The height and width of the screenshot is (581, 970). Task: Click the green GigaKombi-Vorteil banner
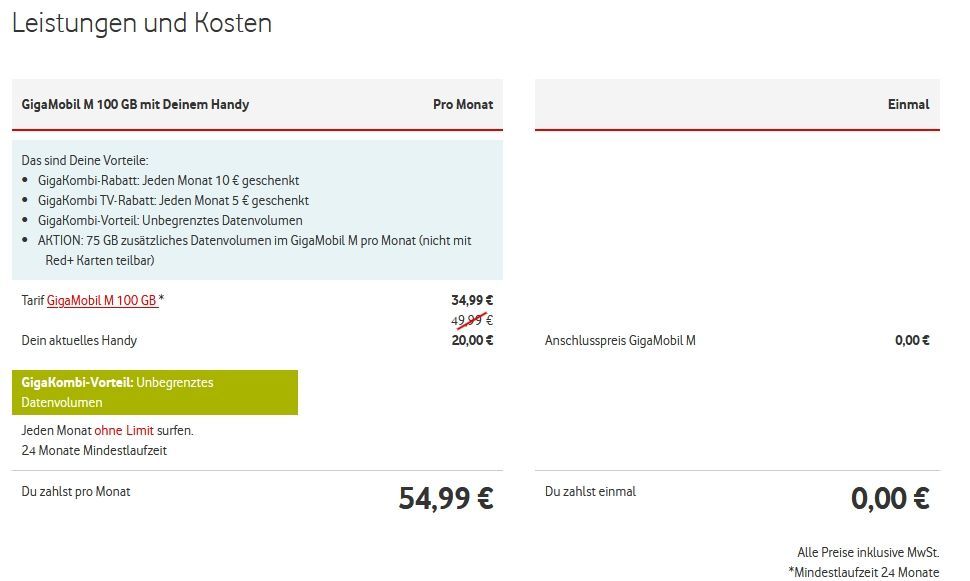pos(154,392)
